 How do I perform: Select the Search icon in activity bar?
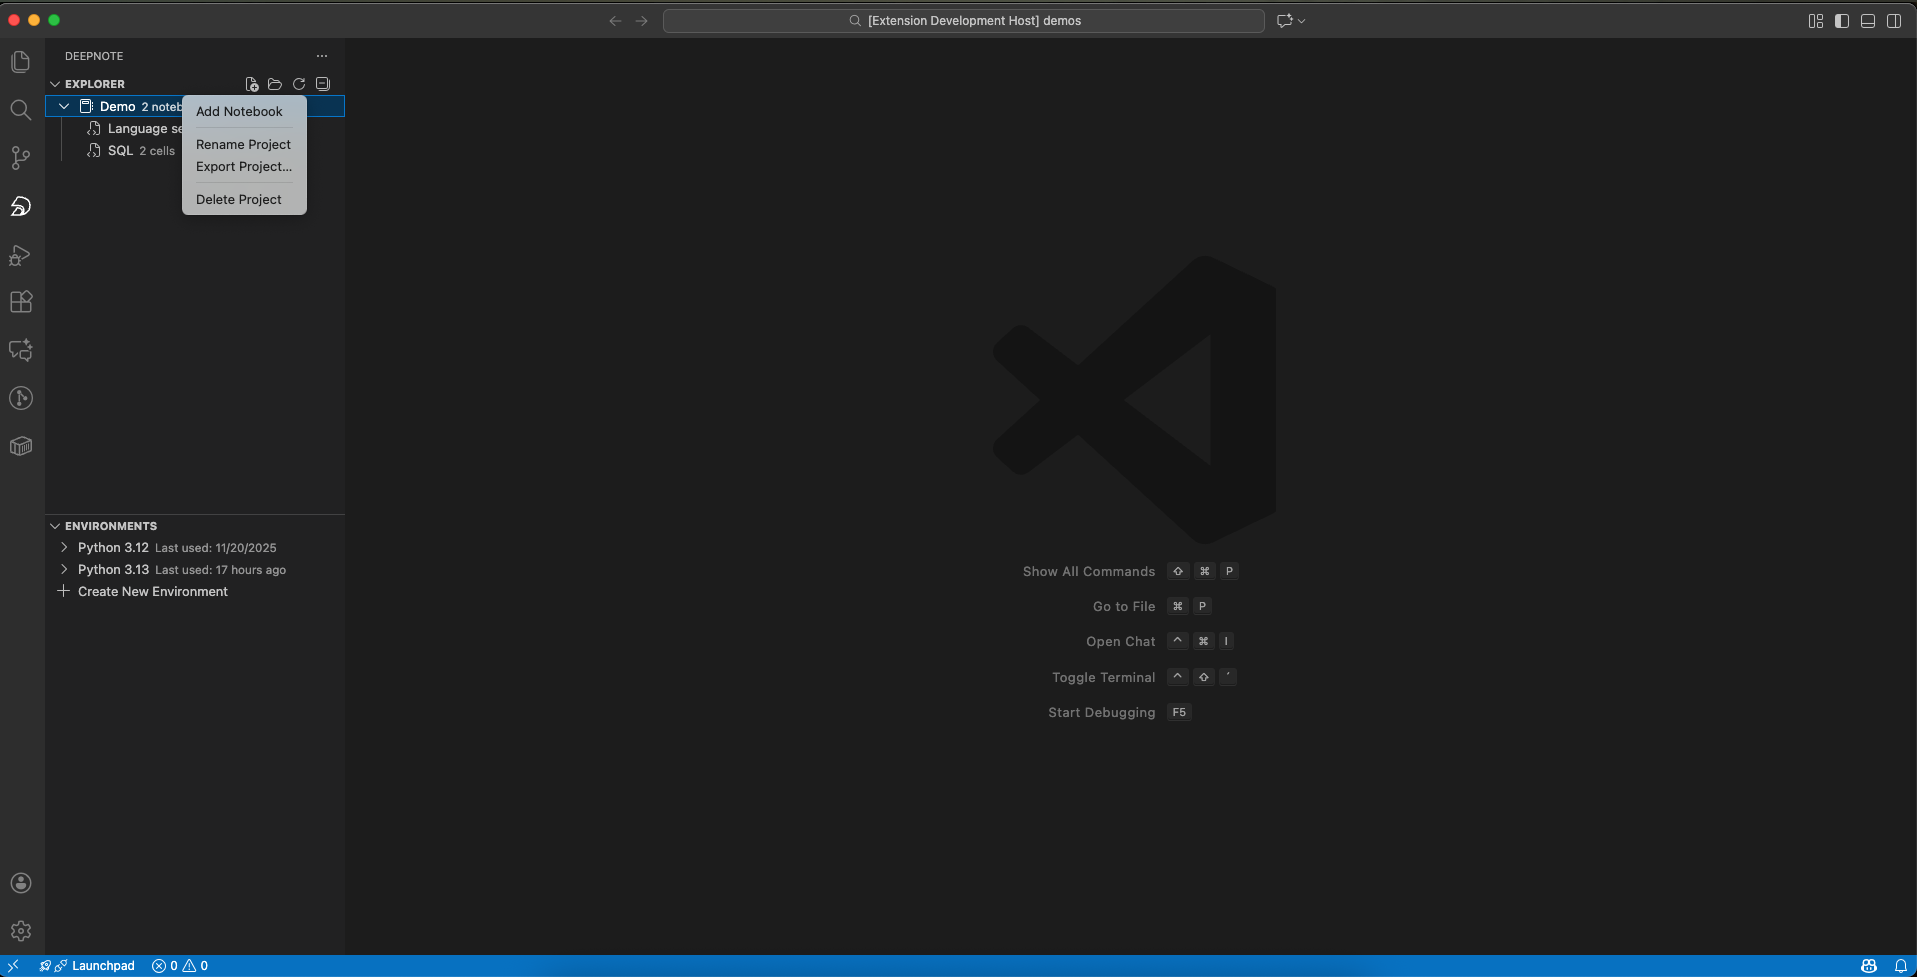click(x=20, y=110)
